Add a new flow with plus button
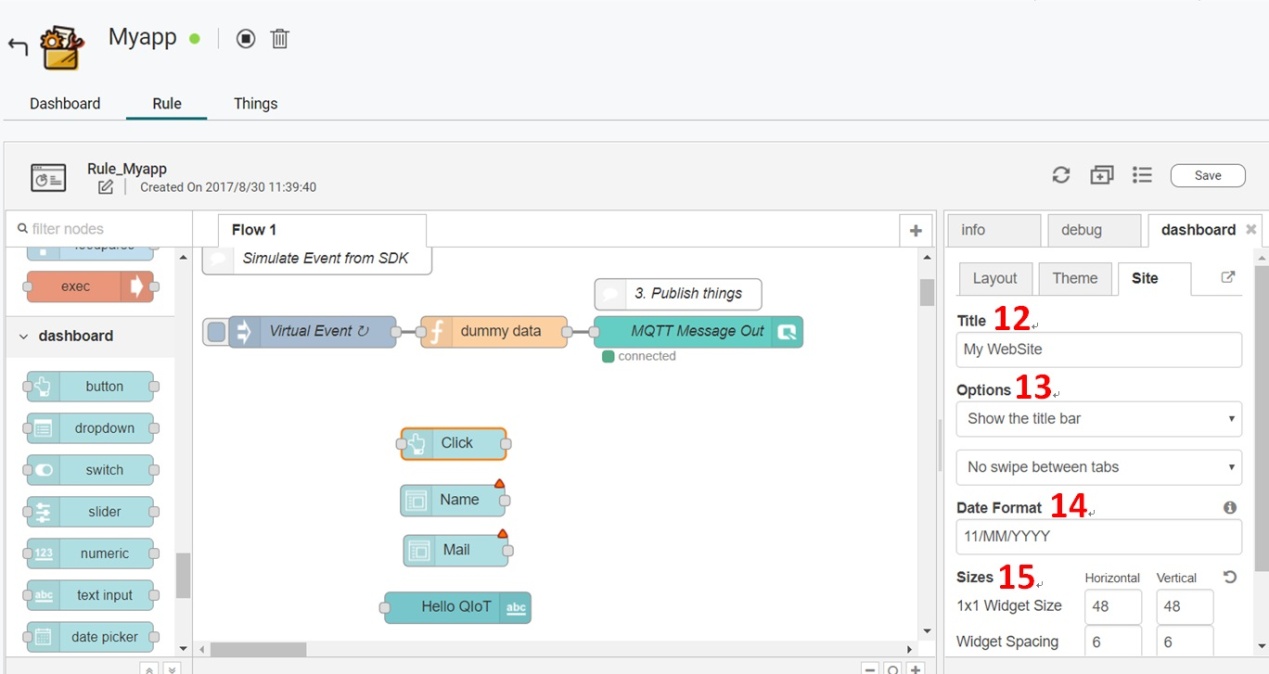Image resolution: width=1269 pixels, height=674 pixels. tap(915, 231)
